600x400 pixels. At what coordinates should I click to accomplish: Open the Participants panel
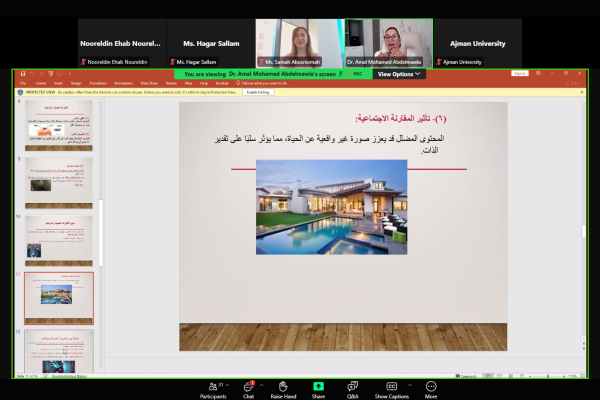point(214,386)
